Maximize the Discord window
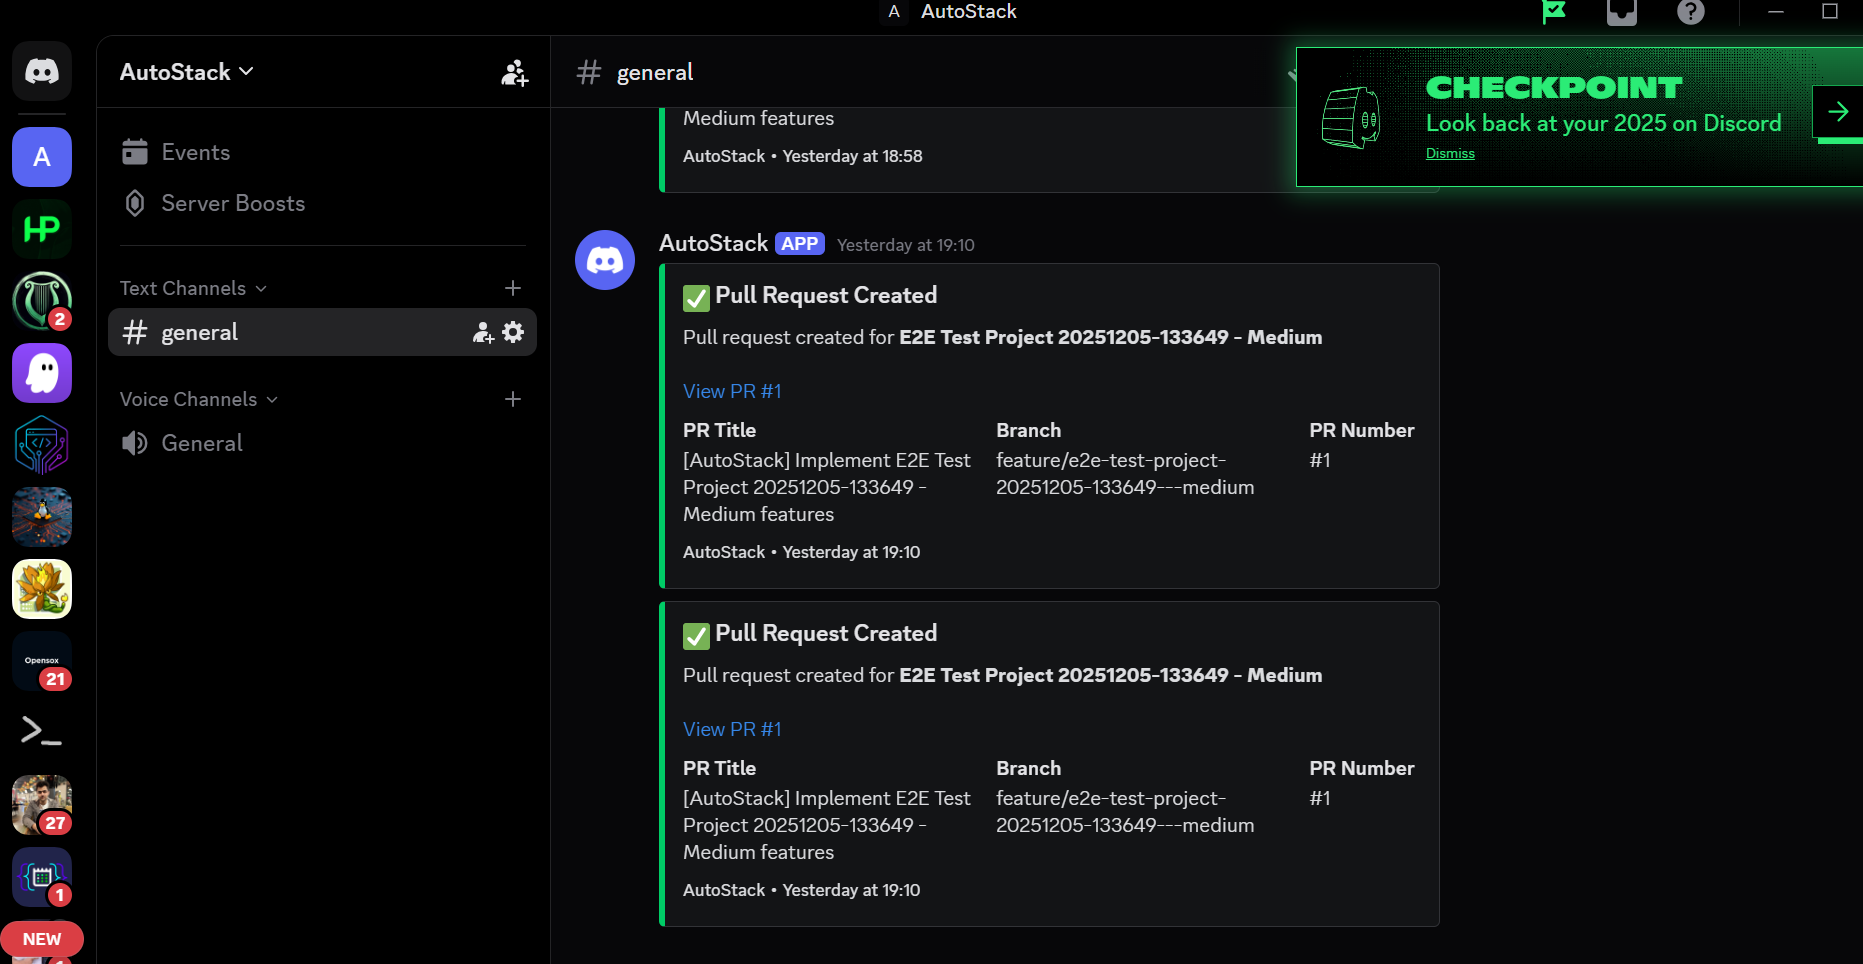The image size is (1863, 964). coord(1830,12)
